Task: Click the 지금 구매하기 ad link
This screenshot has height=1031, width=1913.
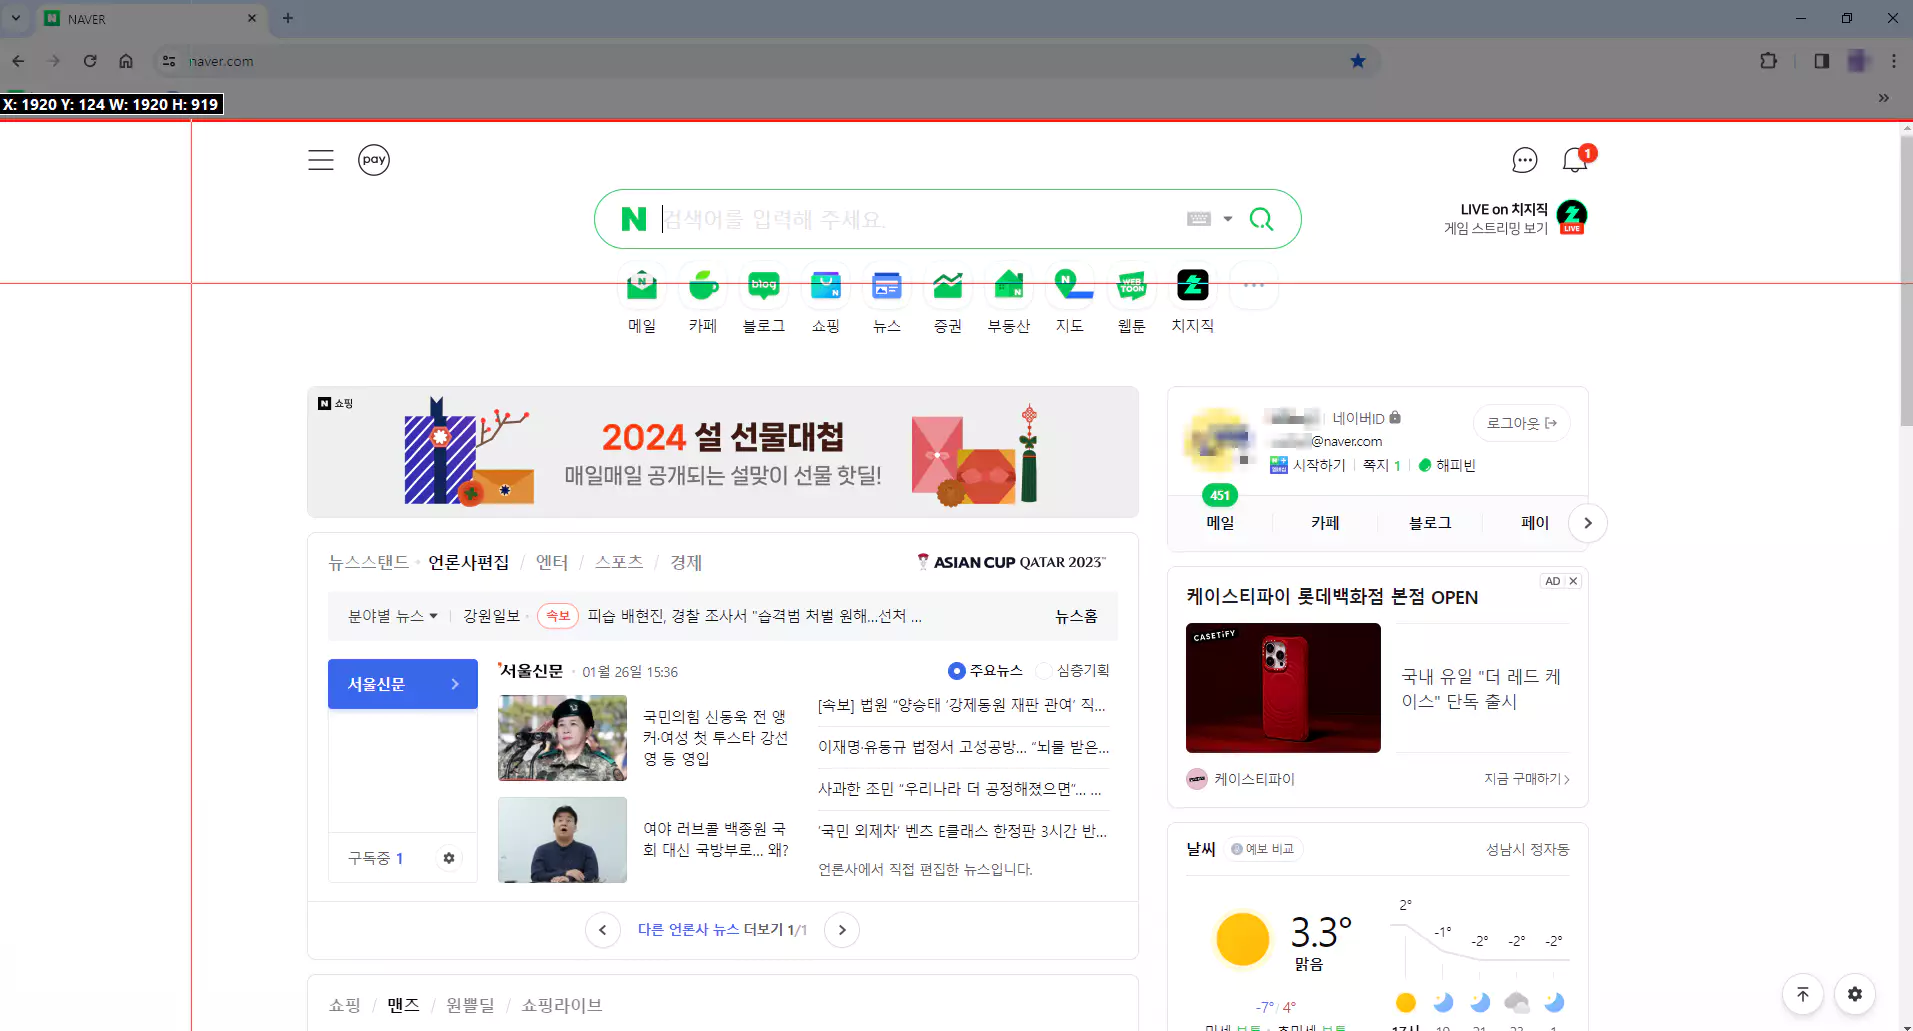Action: pyautogui.click(x=1527, y=779)
